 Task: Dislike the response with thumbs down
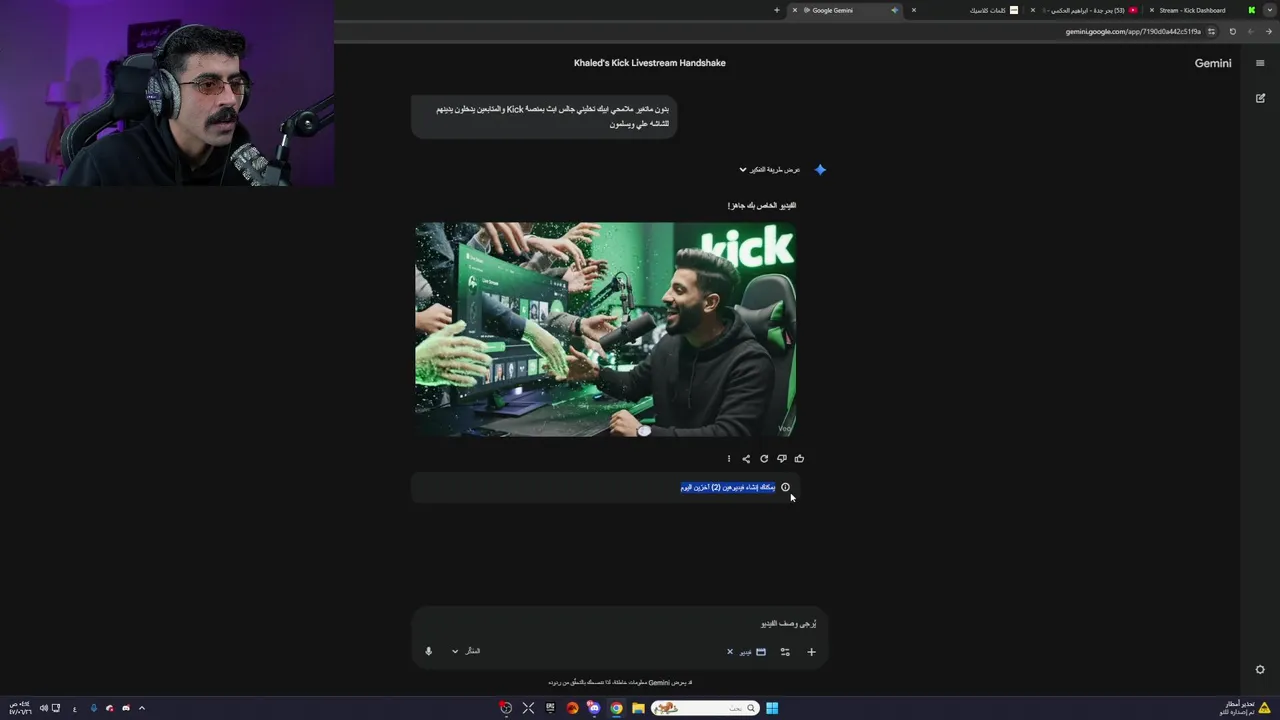pos(782,459)
